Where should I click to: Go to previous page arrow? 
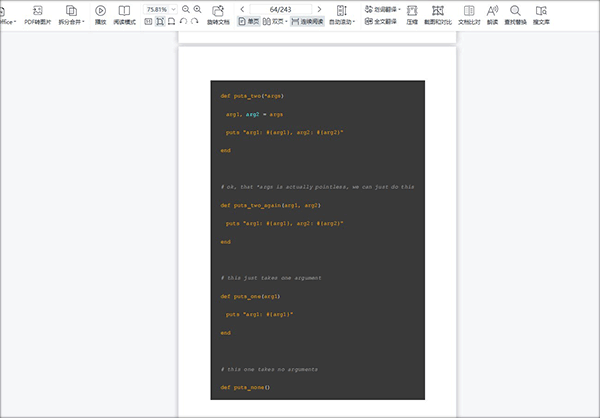(x=242, y=9)
